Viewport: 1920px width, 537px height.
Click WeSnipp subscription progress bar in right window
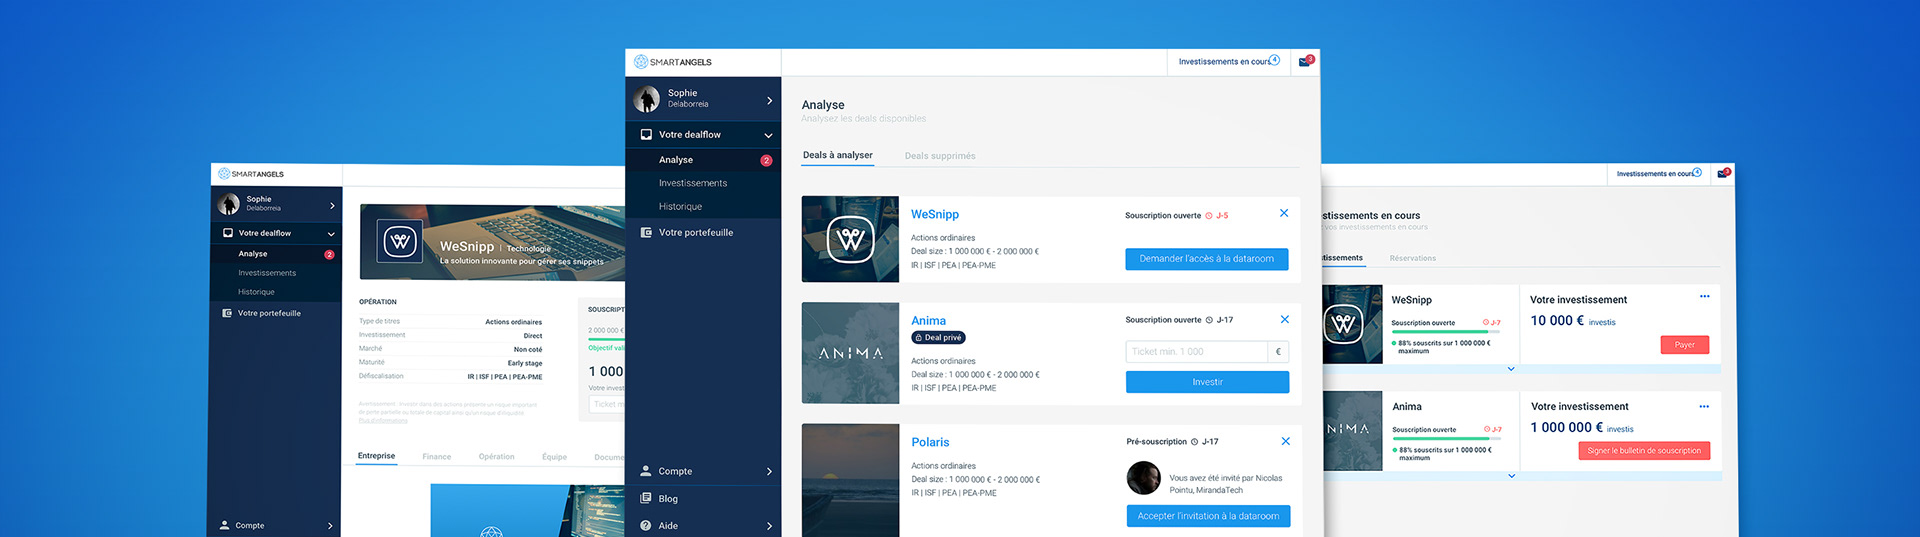[1446, 332]
